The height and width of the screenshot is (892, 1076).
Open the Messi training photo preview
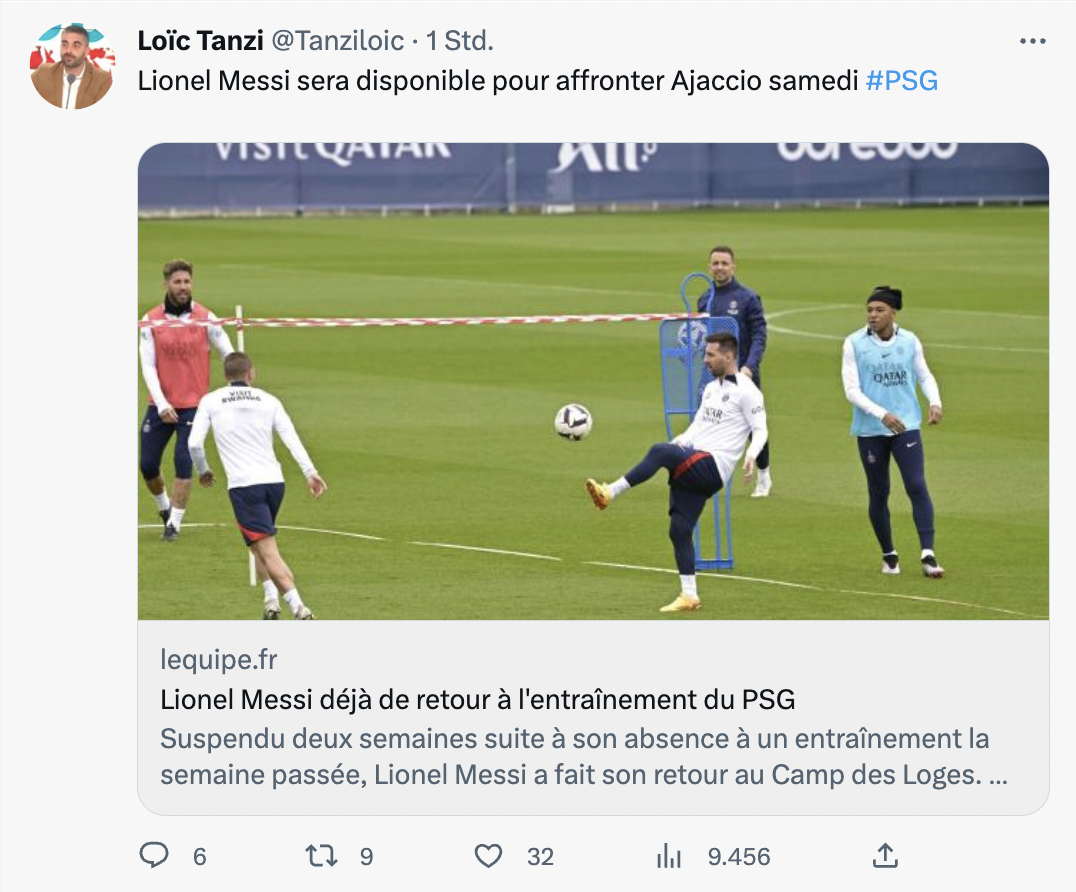[593, 381]
